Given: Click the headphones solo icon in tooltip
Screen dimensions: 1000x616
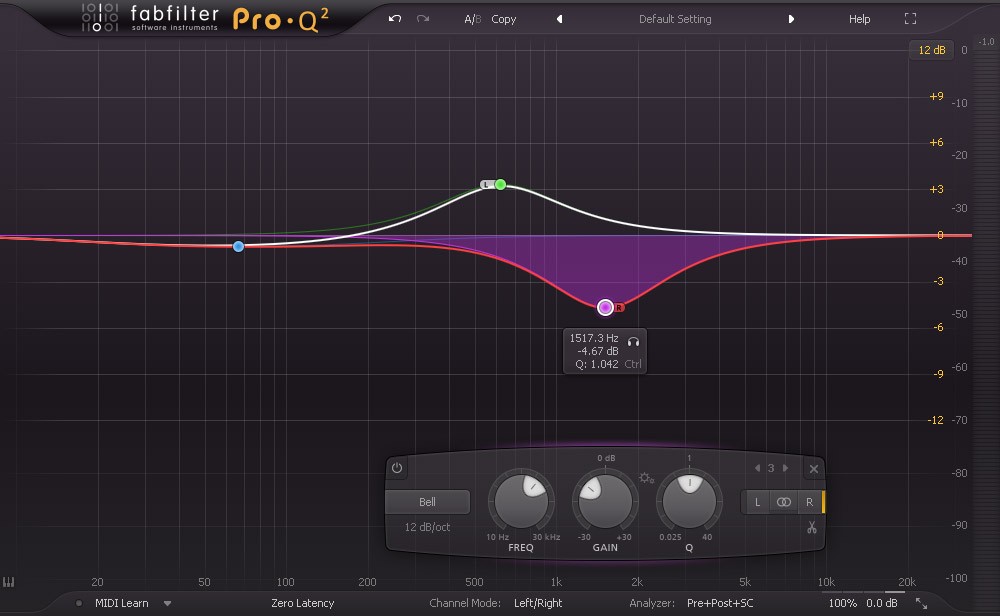Looking at the screenshot, I should pyautogui.click(x=633, y=342).
